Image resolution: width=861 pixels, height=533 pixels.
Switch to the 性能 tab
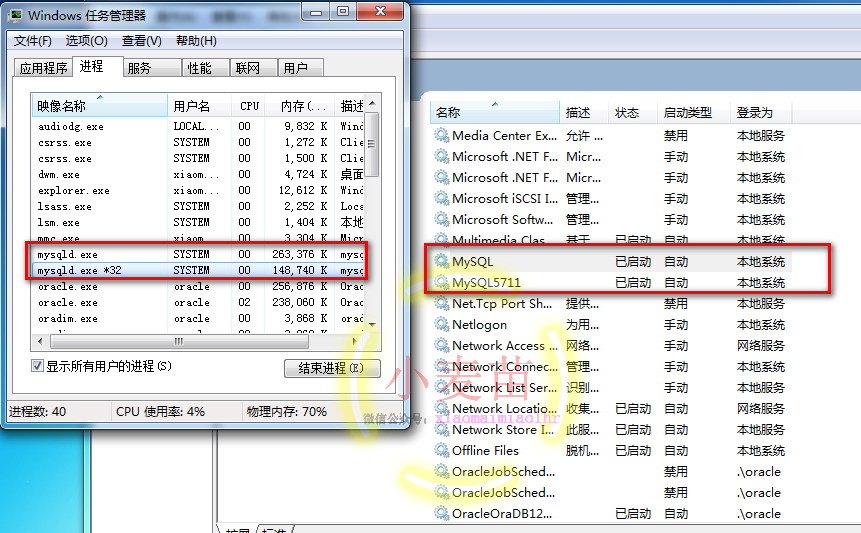tap(205, 68)
